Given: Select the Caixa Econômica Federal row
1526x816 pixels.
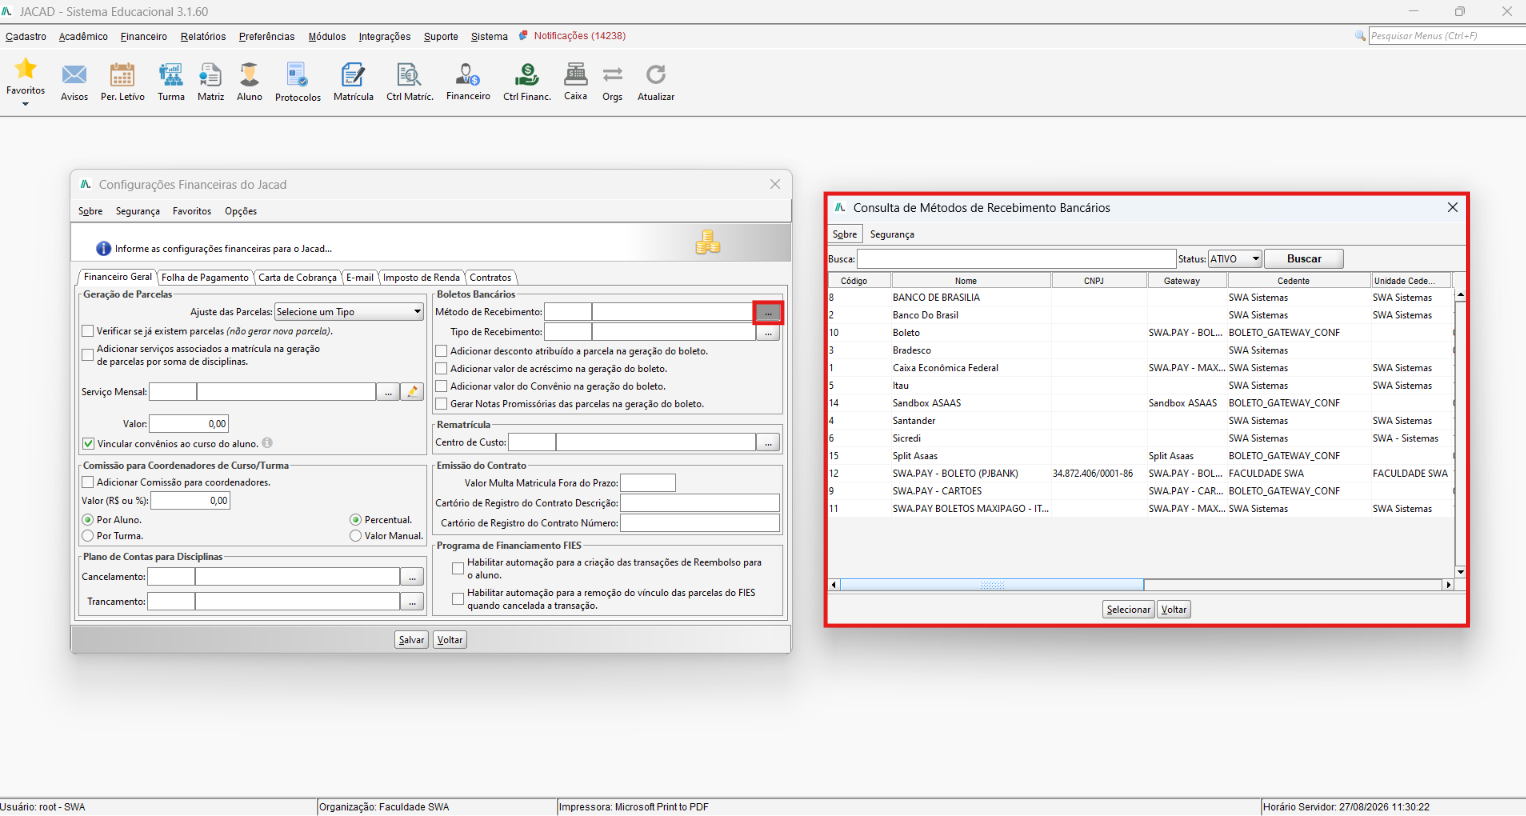Looking at the screenshot, I should point(1141,368).
